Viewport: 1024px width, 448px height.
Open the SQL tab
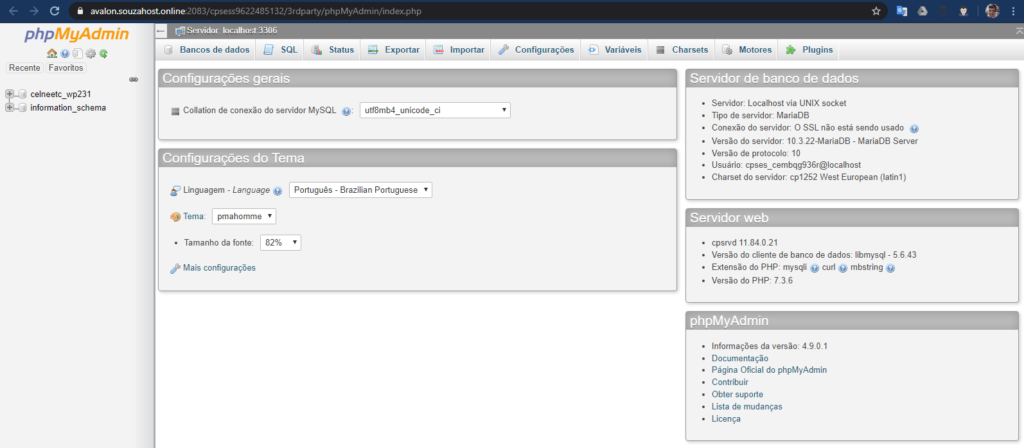(281, 50)
